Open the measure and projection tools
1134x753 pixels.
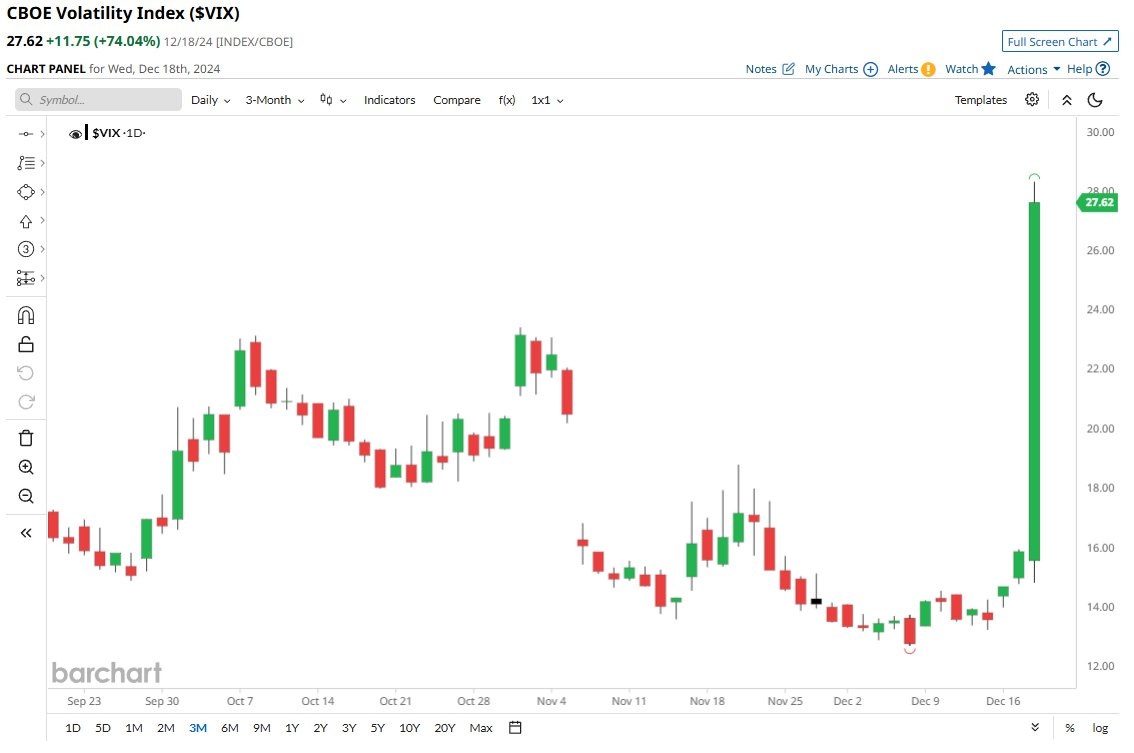[26, 278]
